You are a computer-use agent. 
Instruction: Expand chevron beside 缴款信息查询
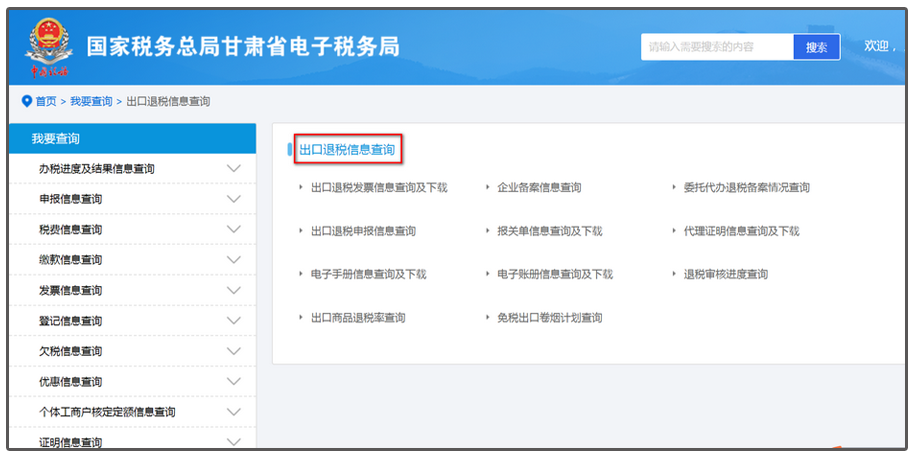click(234, 259)
